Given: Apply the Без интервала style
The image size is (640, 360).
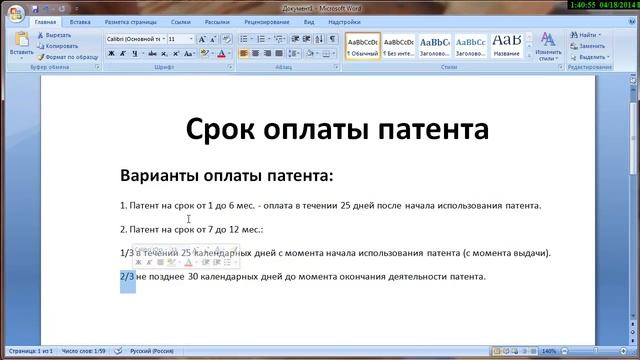Looking at the screenshot, I should pos(399,47).
